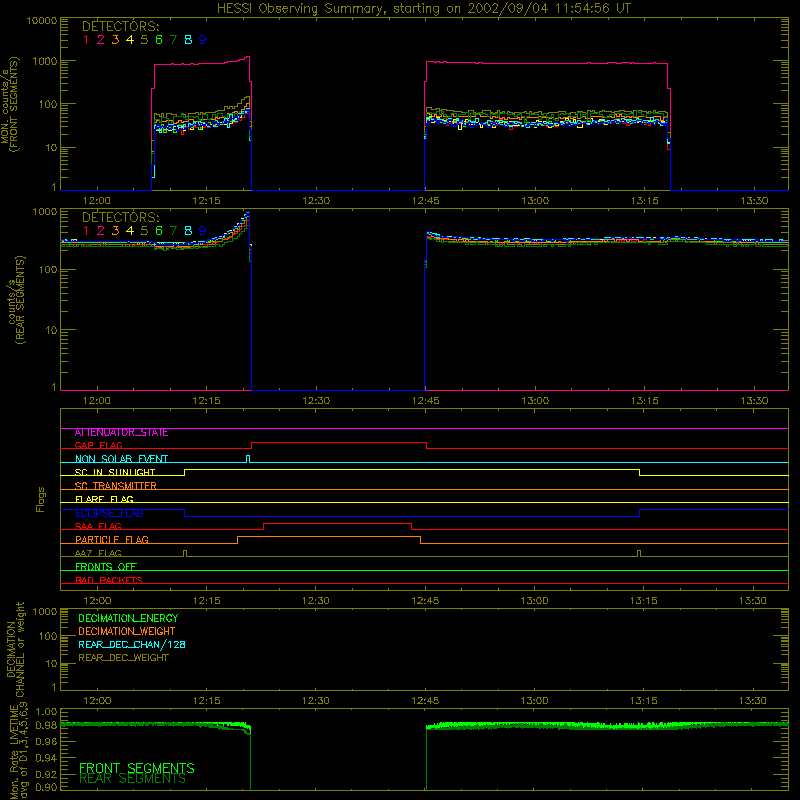Viewport: 800px width, 800px height.
Task: Select the FRONTS_OFF flag label
Action: click(x=106, y=567)
